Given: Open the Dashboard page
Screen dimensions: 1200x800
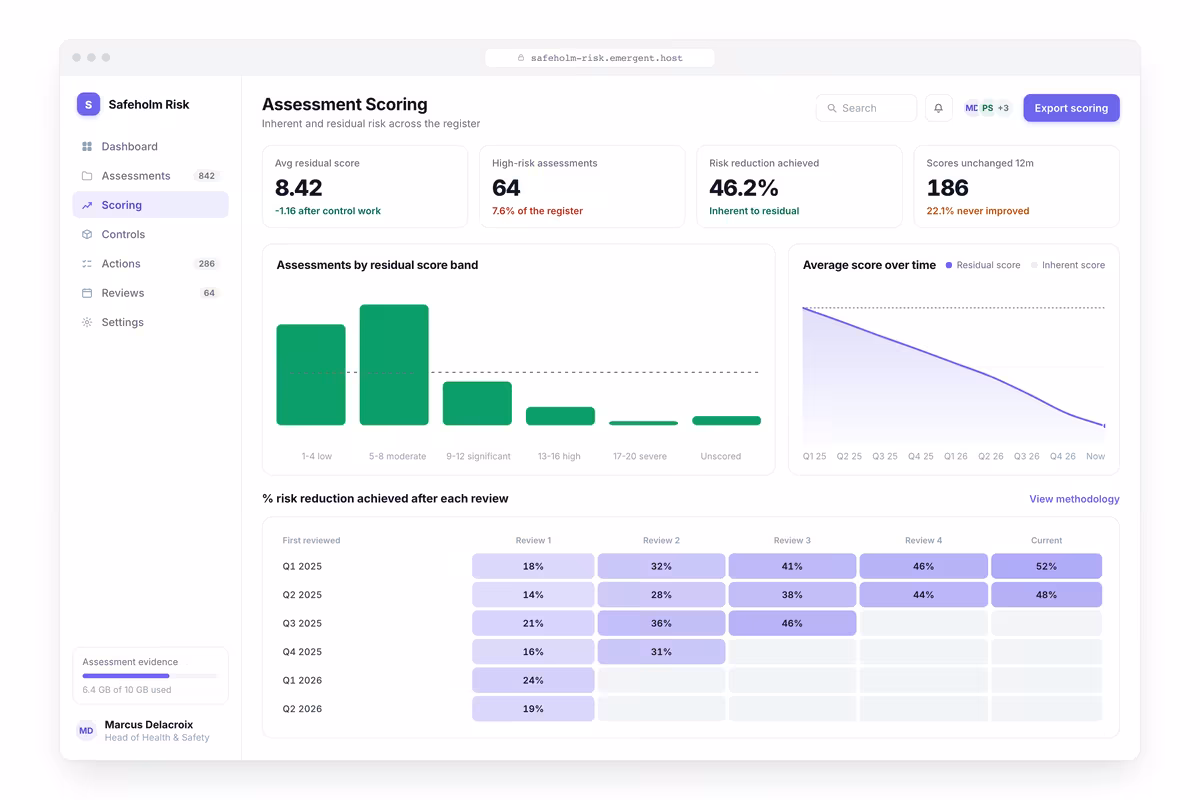Looking at the screenshot, I should (x=150, y=147).
